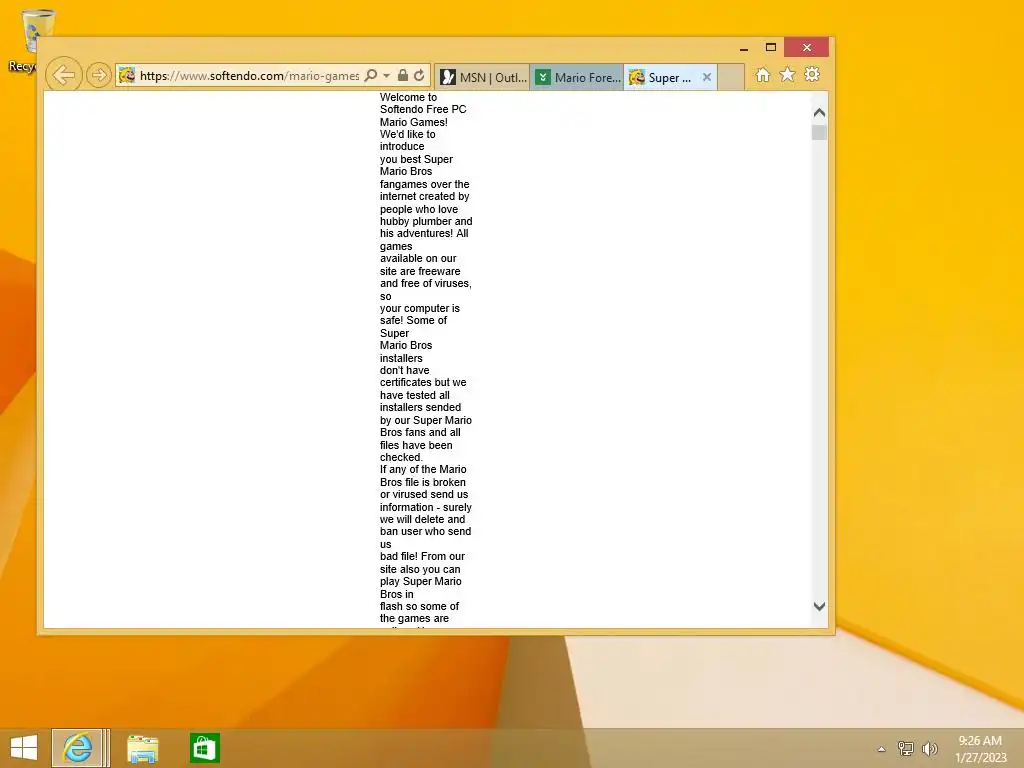Open the volume speaker icon

929,748
